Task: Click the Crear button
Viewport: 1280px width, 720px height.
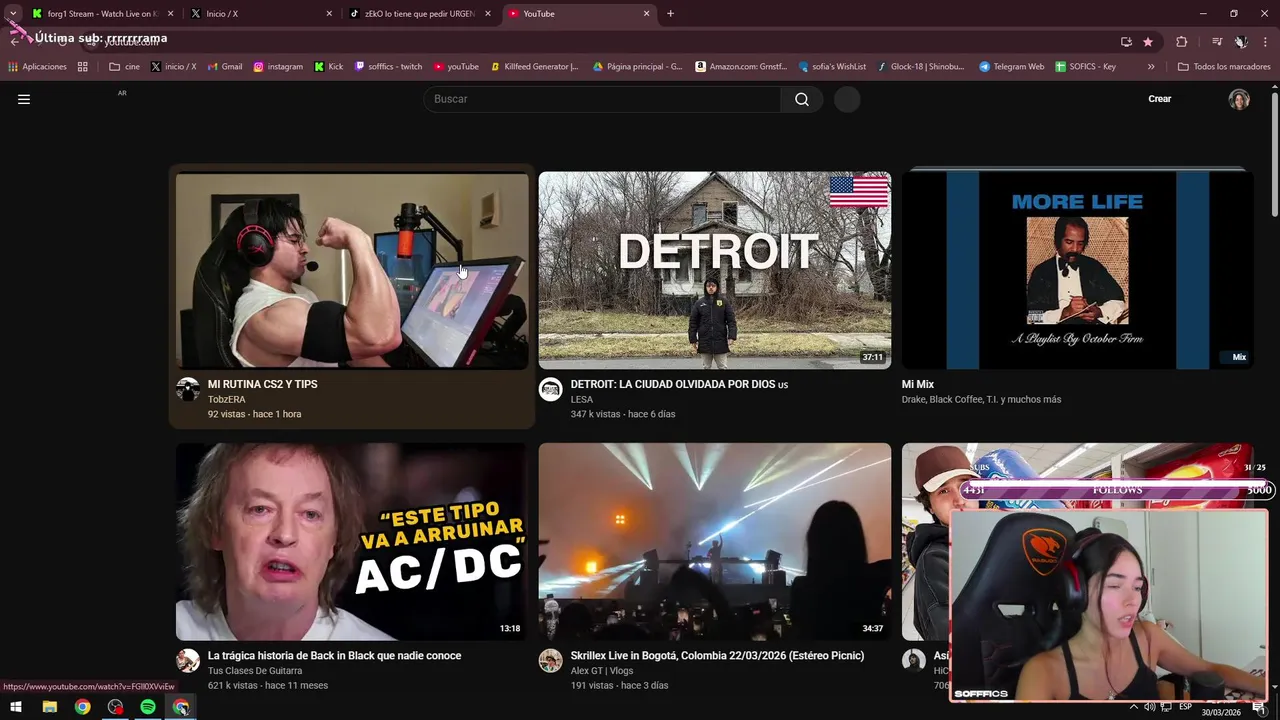Action: pyautogui.click(x=1159, y=99)
